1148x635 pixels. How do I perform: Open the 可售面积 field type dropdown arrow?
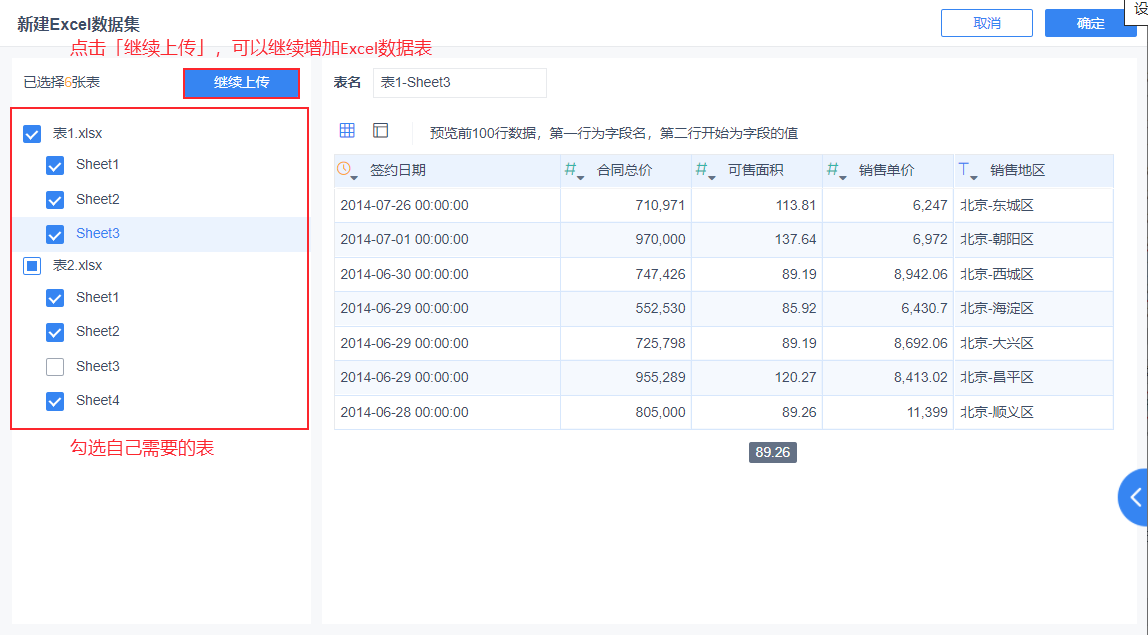click(x=712, y=178)
